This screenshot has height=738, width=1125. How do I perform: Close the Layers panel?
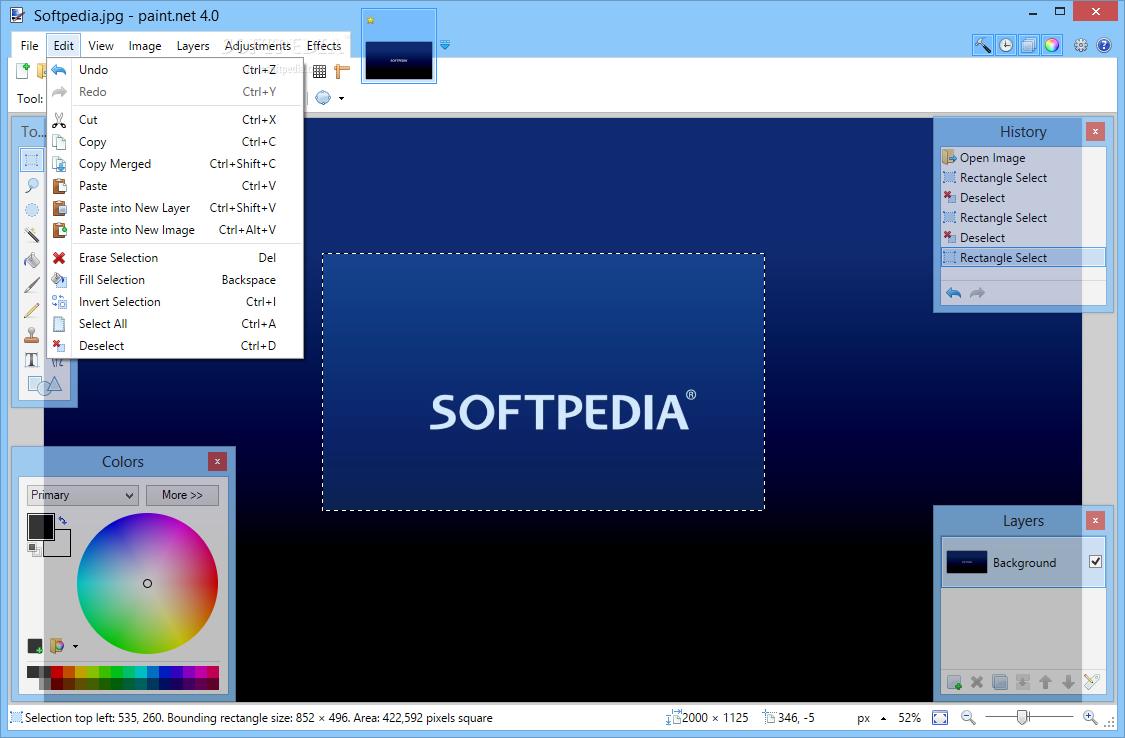click(x=1095, y=520)
